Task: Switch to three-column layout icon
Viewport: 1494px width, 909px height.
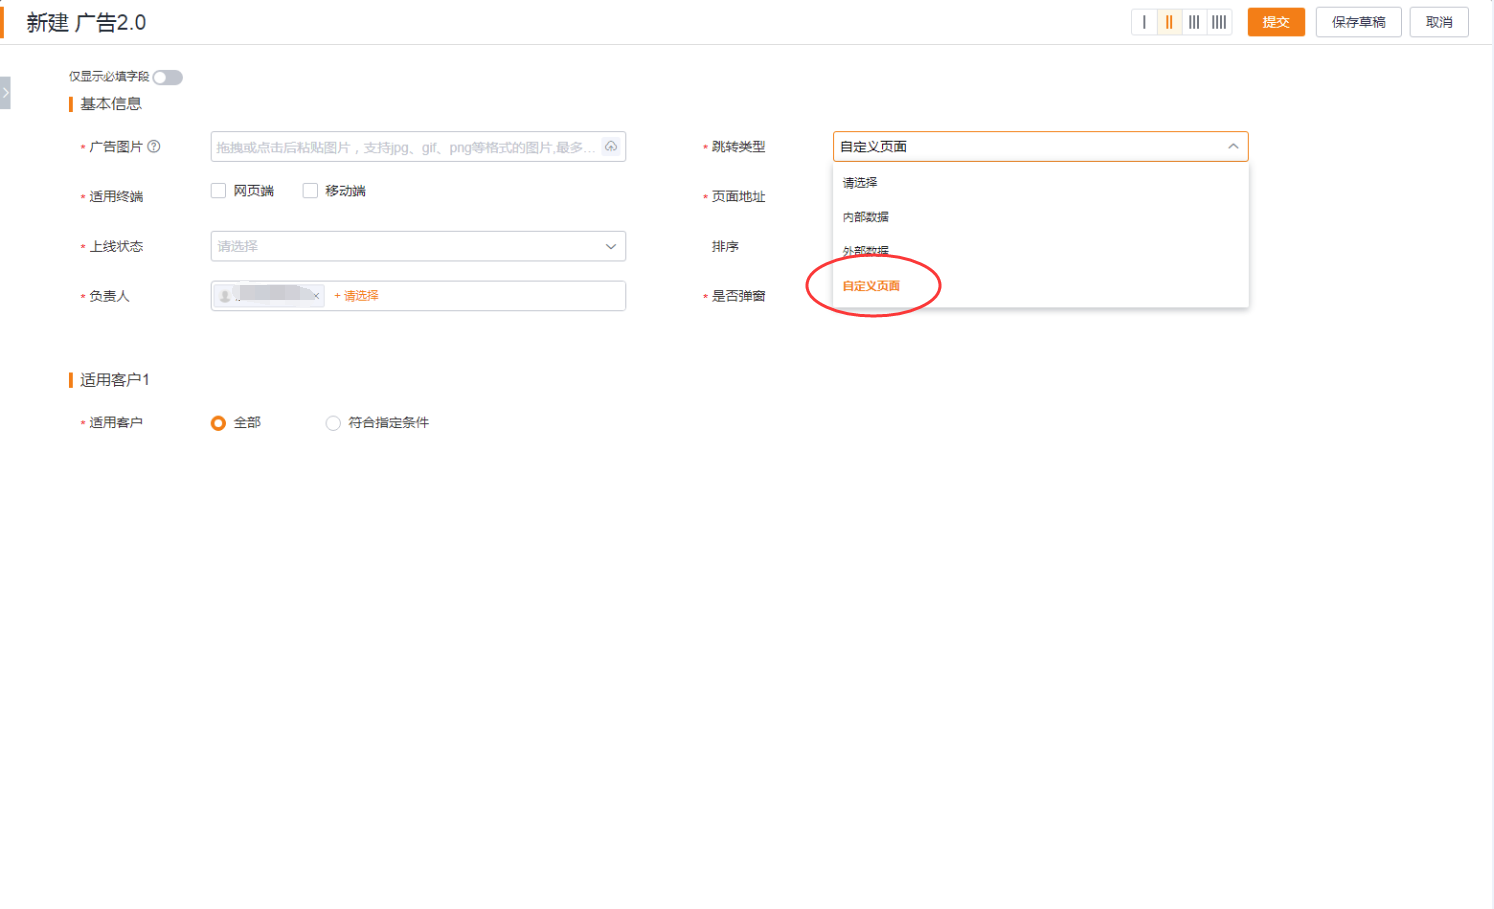Action: click(1194, 22)
